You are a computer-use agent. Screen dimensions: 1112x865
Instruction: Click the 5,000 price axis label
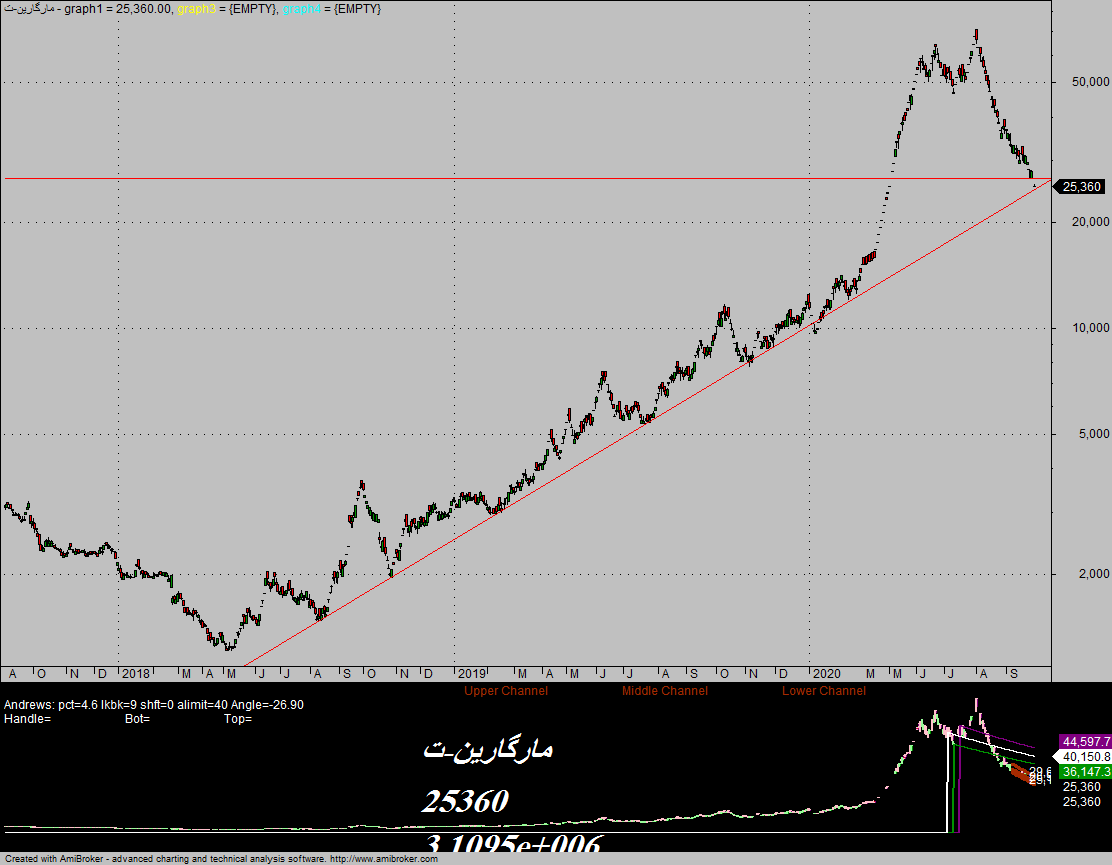(x=1094, y=434)
